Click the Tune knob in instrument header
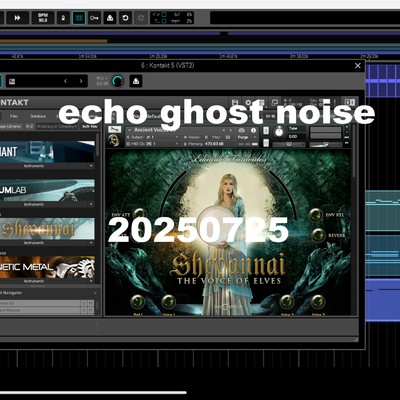Viewport: 400px width, 400px height. (x=279, y=132)
